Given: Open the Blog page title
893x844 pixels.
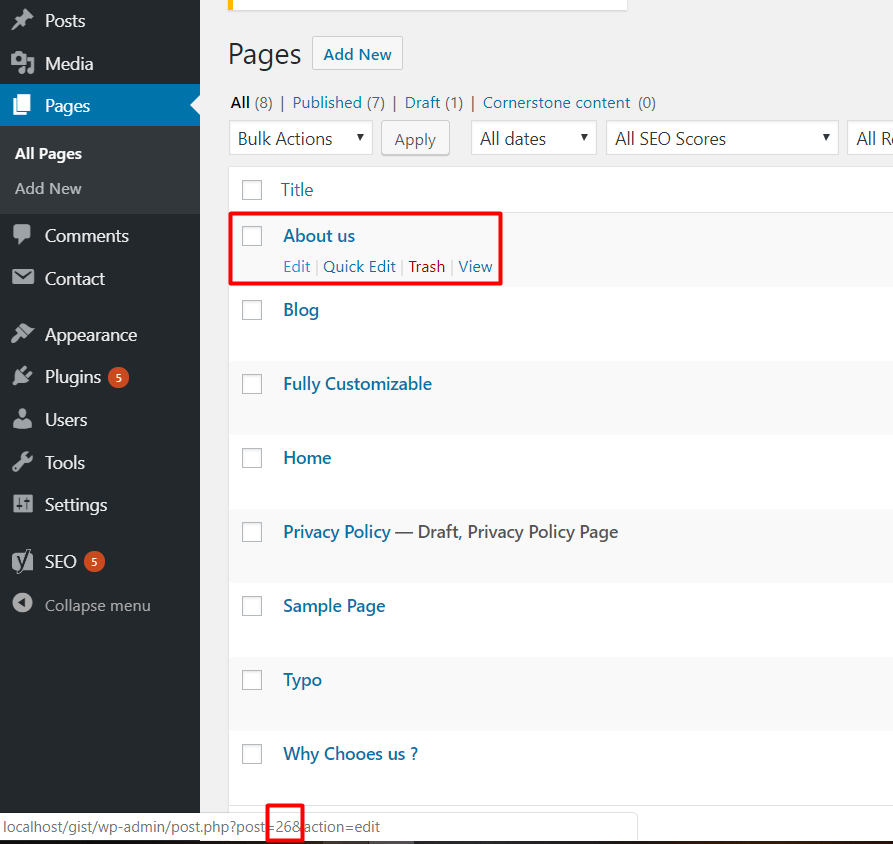Looking at the screenshot, I should coord(301,310).
